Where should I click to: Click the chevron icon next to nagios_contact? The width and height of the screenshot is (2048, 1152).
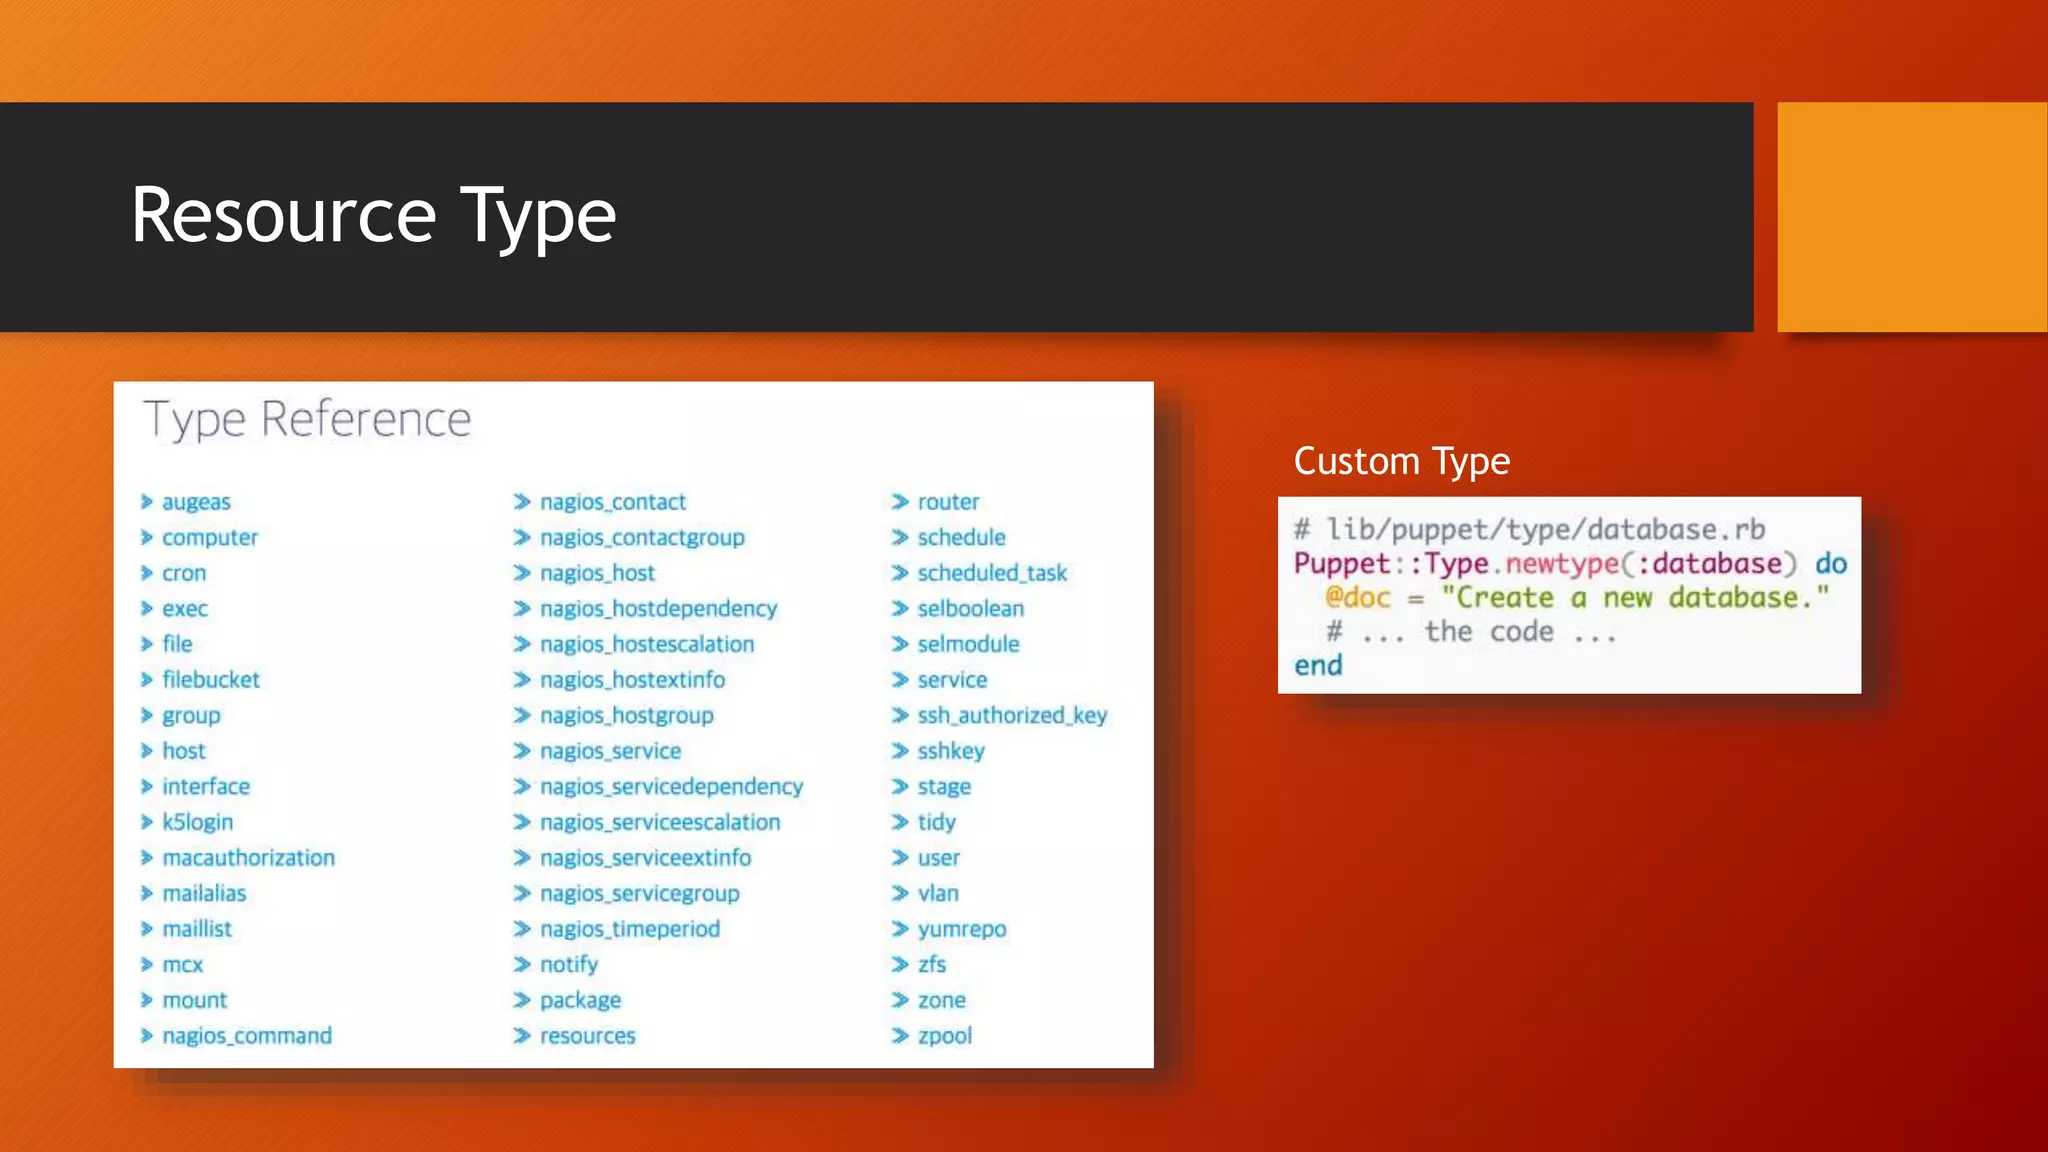click(522, 502)
